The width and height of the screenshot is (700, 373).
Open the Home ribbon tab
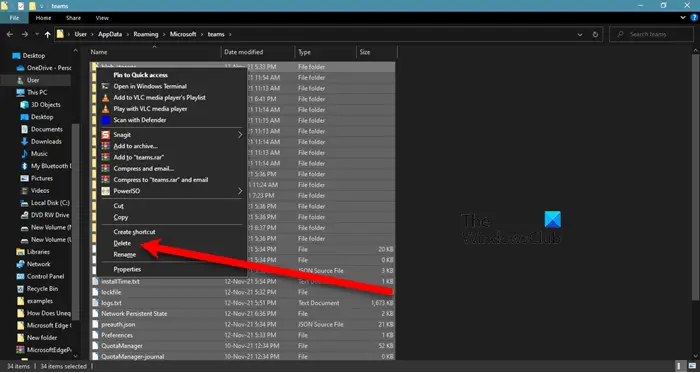43,18
